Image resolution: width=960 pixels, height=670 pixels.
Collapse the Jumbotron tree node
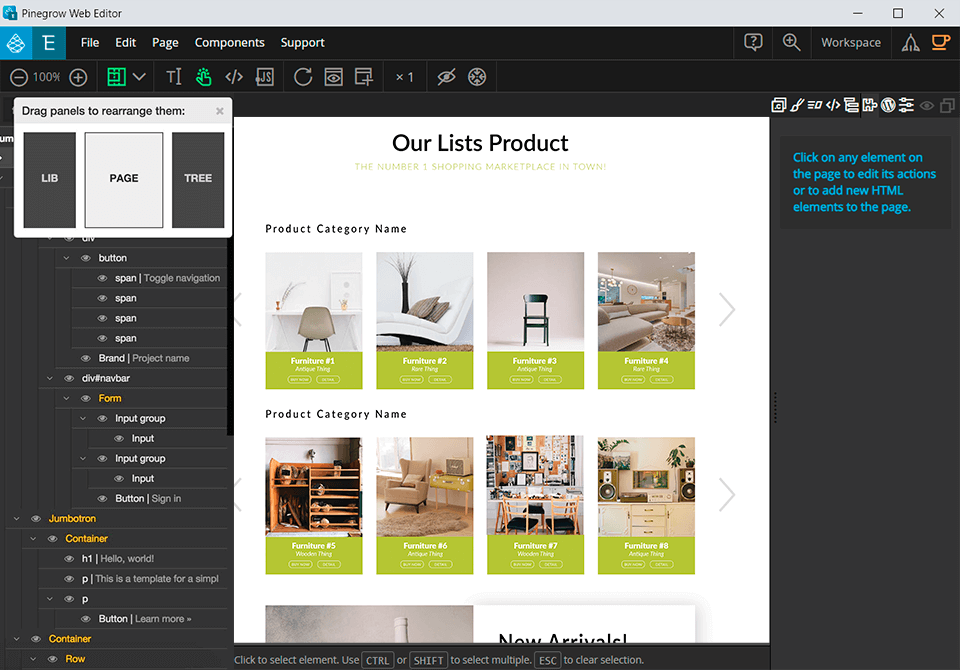pos(16,518)
